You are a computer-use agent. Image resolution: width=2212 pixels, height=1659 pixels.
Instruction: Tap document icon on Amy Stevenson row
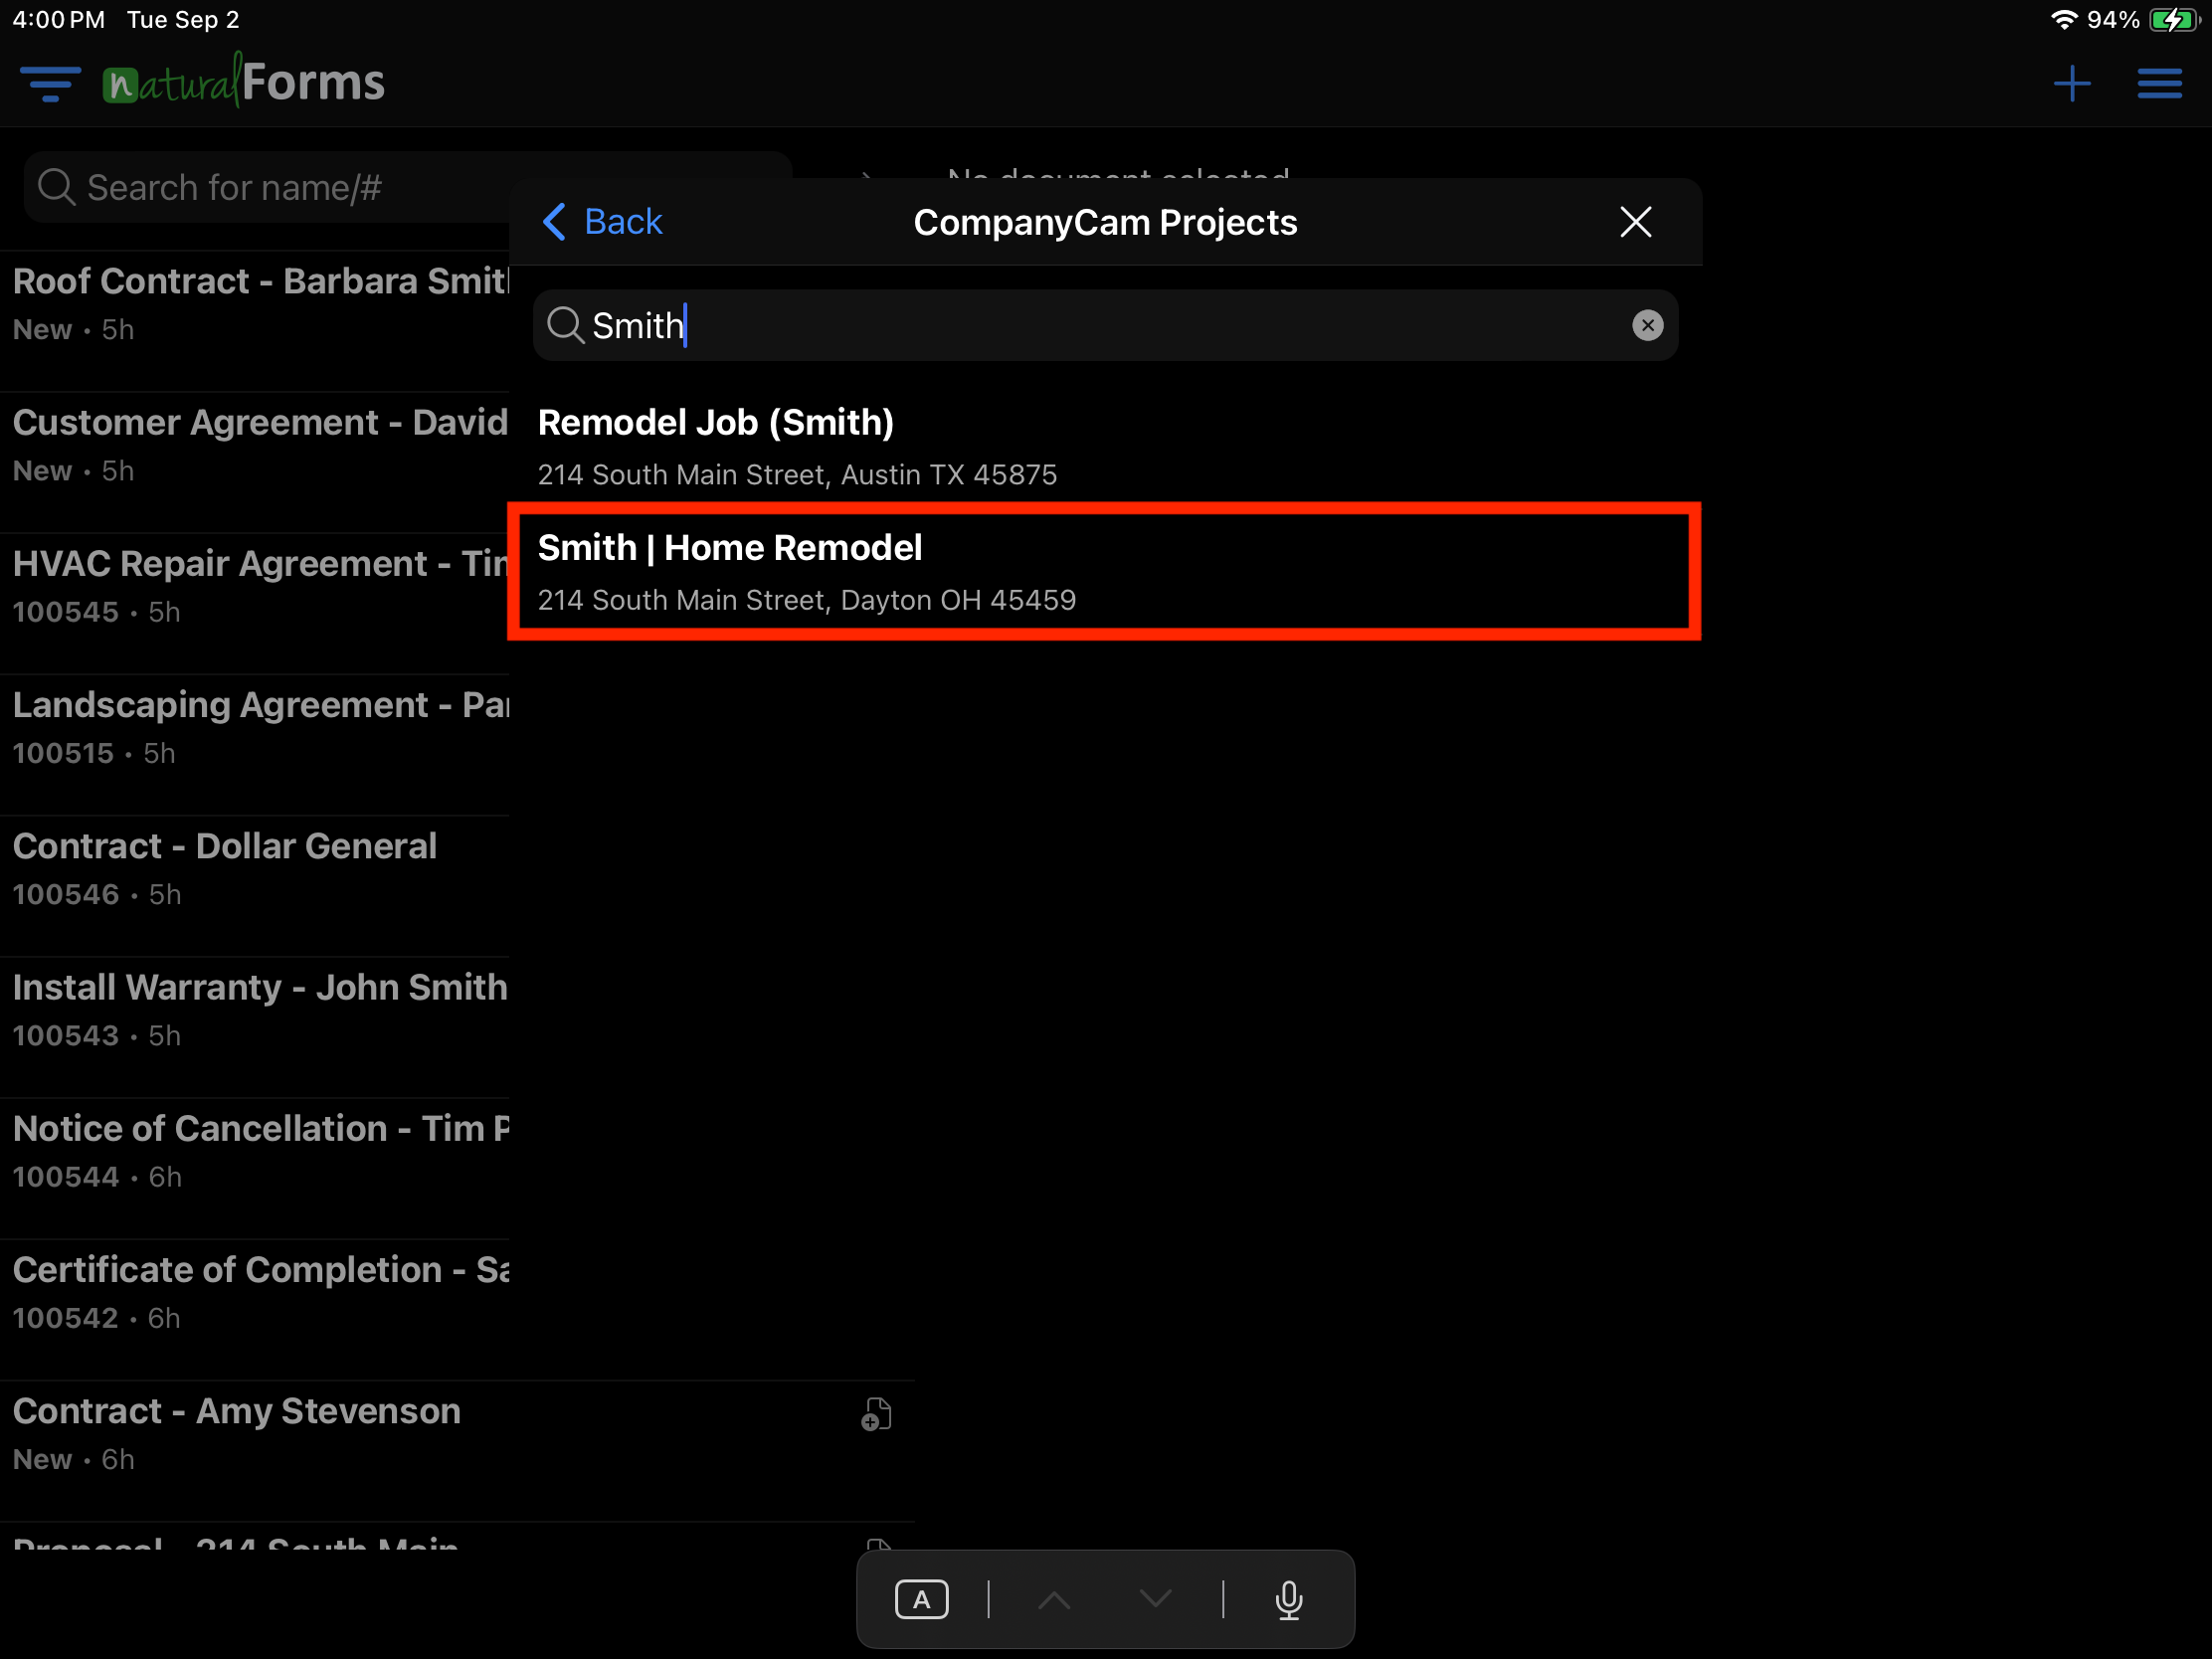(x=876, y=1415)
